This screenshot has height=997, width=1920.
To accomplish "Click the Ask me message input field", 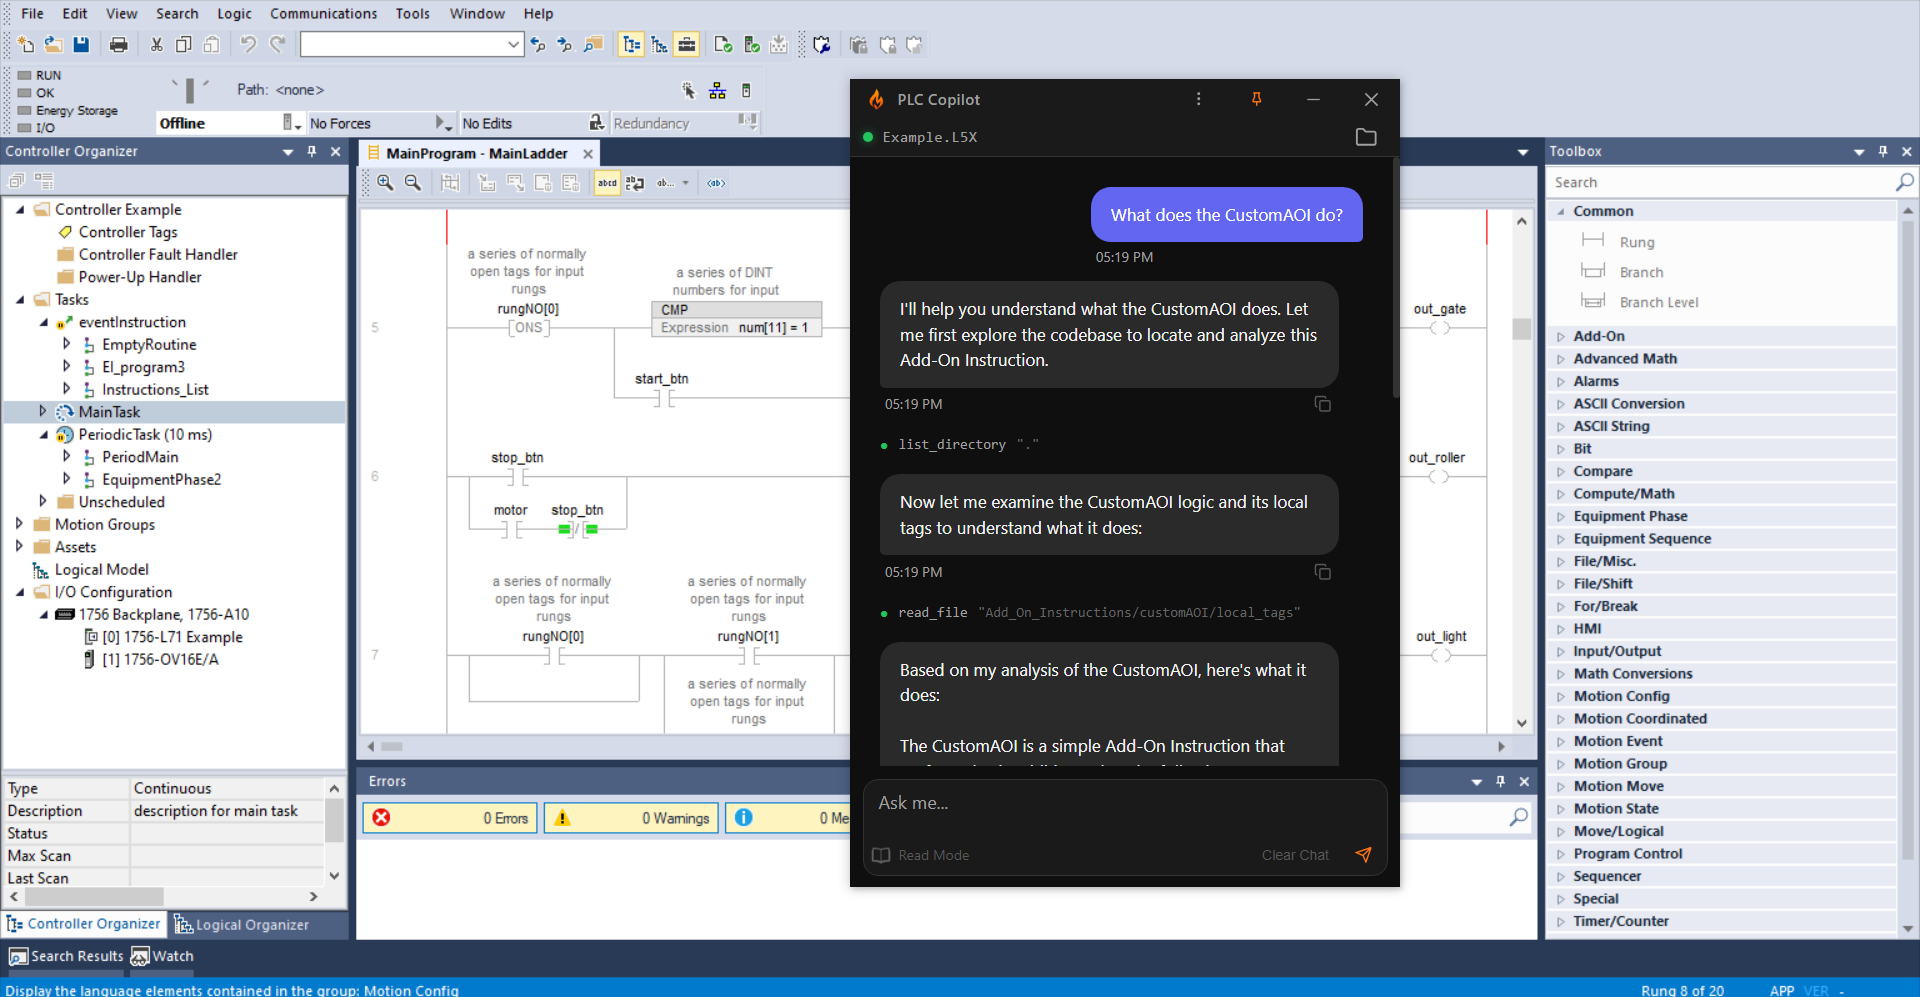I will tap(1110, 803).
